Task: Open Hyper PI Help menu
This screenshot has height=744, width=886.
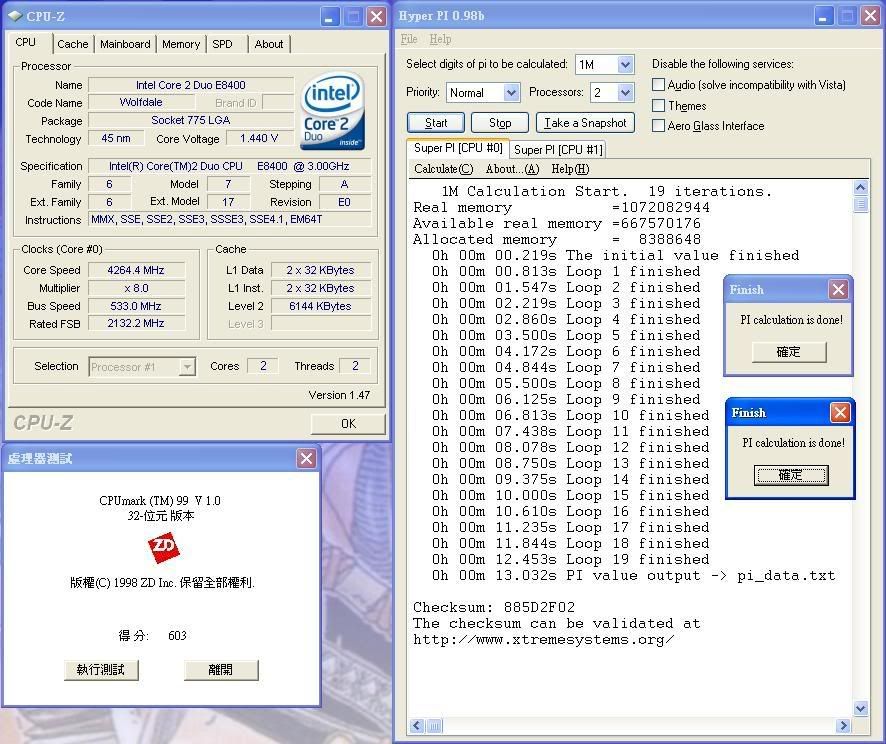Action: (440, 39)
